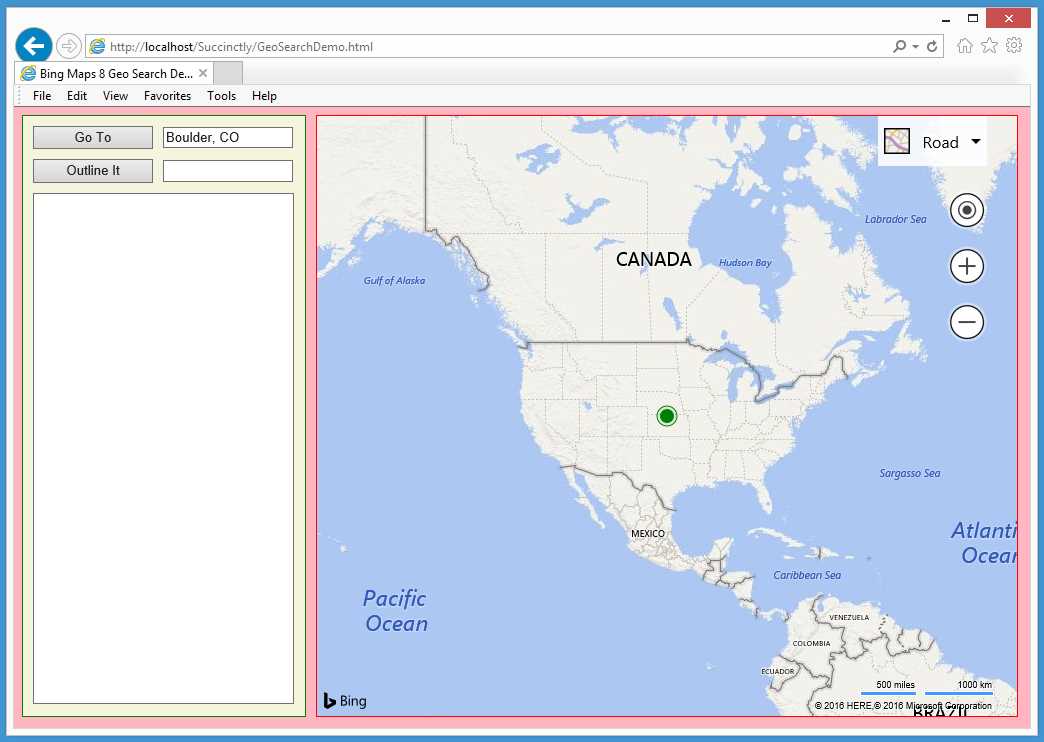Screen dimensions: 1044x742
Task: Click the map style thumbnail beside Road
Action: click(896, 141)
